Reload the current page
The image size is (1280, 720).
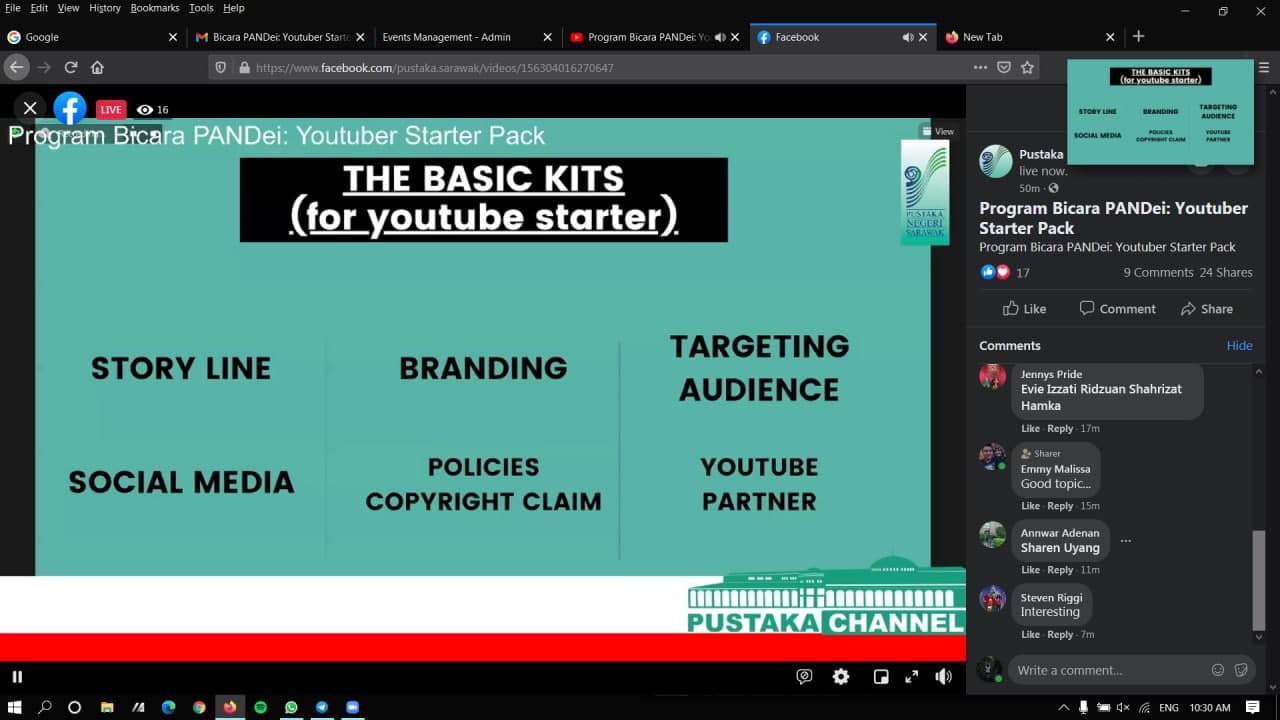[71, 68]
